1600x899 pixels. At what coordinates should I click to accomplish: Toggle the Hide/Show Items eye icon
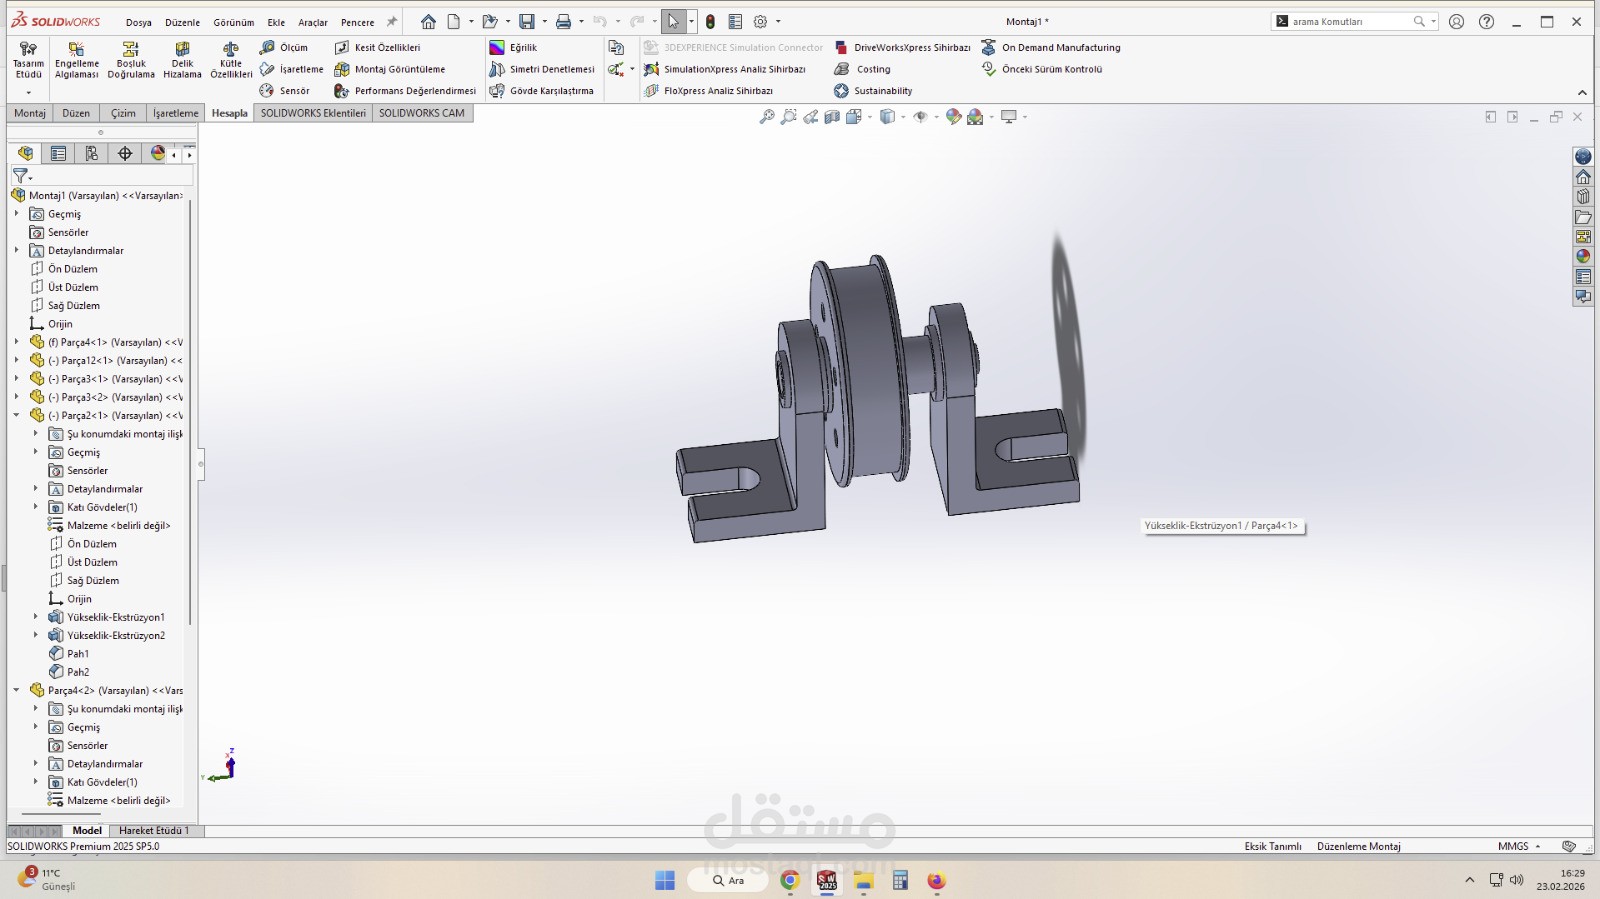(x=921, y=117)
